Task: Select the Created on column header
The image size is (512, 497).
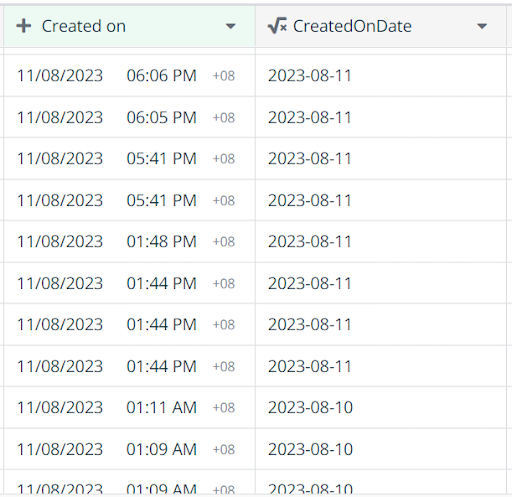Action: point(129,26)
